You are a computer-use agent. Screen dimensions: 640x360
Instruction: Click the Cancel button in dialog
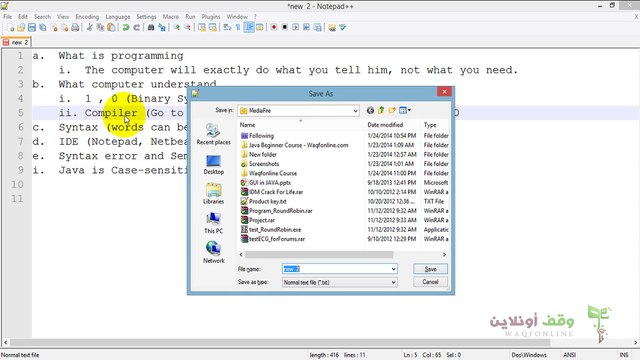pos(430,282)
